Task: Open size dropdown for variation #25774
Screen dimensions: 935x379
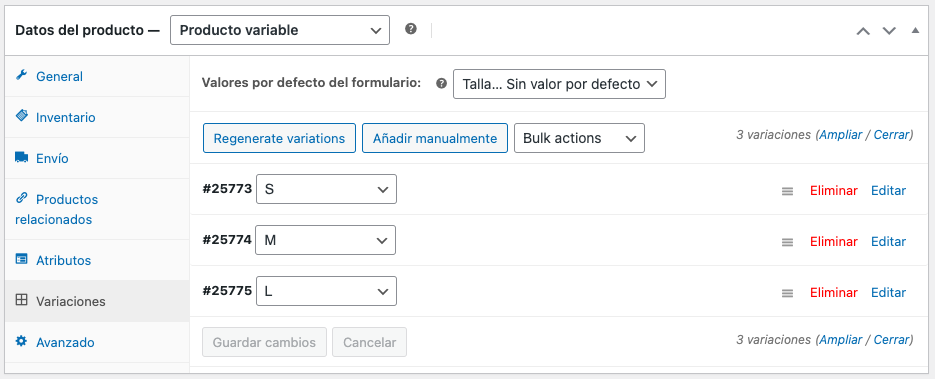Action: pyautogui.click(x=326, y=240)
